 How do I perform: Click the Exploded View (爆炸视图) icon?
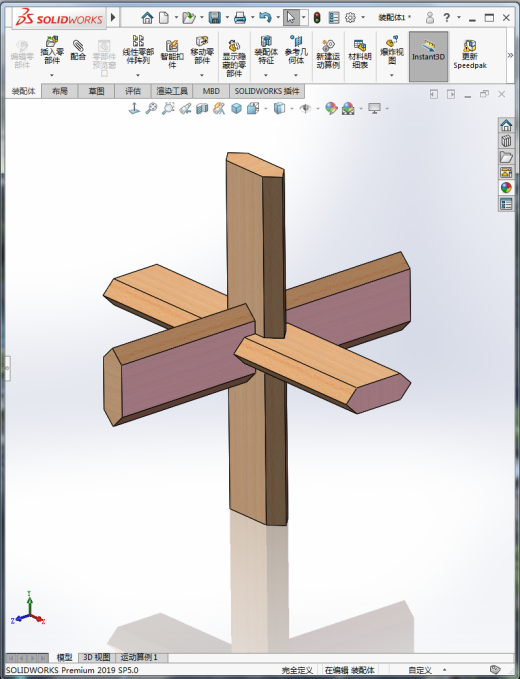[x=392, y=49]
